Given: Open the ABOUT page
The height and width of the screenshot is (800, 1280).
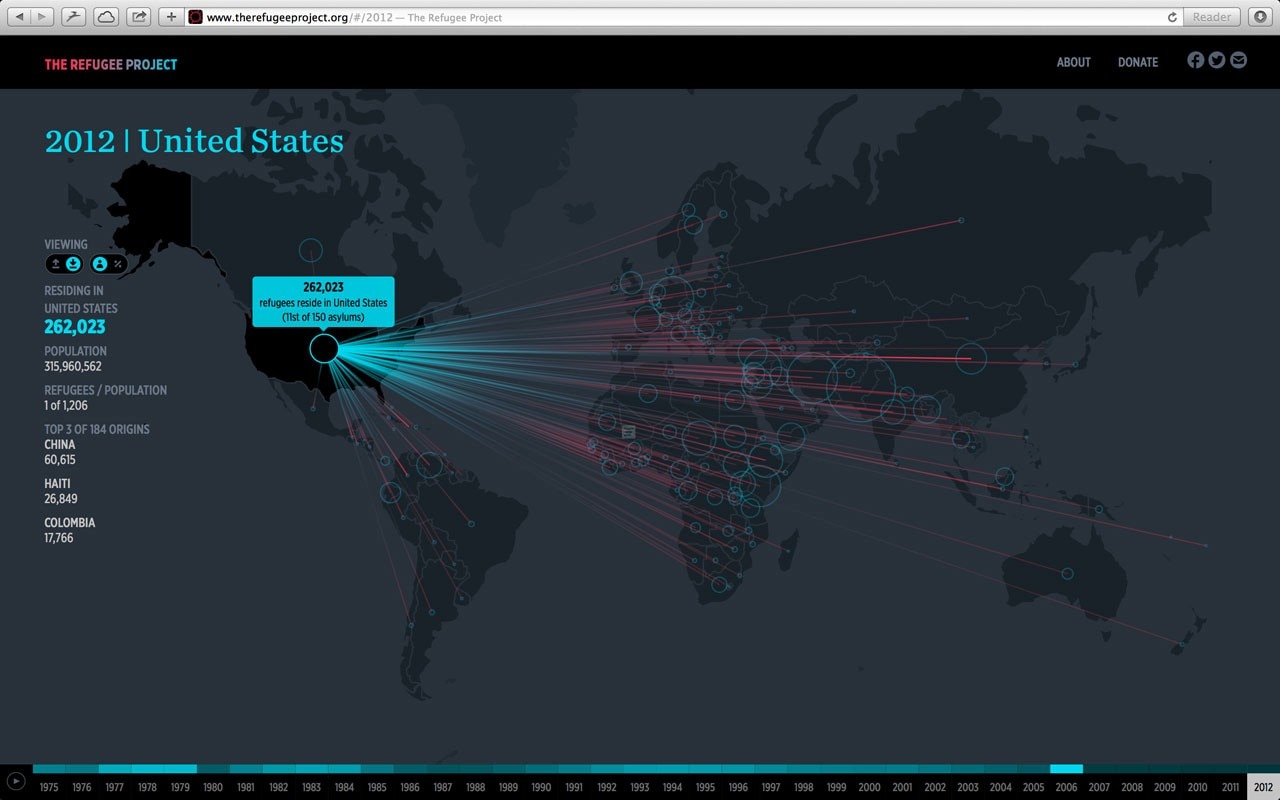Looking at the screenshot, I should (1073, 62).
